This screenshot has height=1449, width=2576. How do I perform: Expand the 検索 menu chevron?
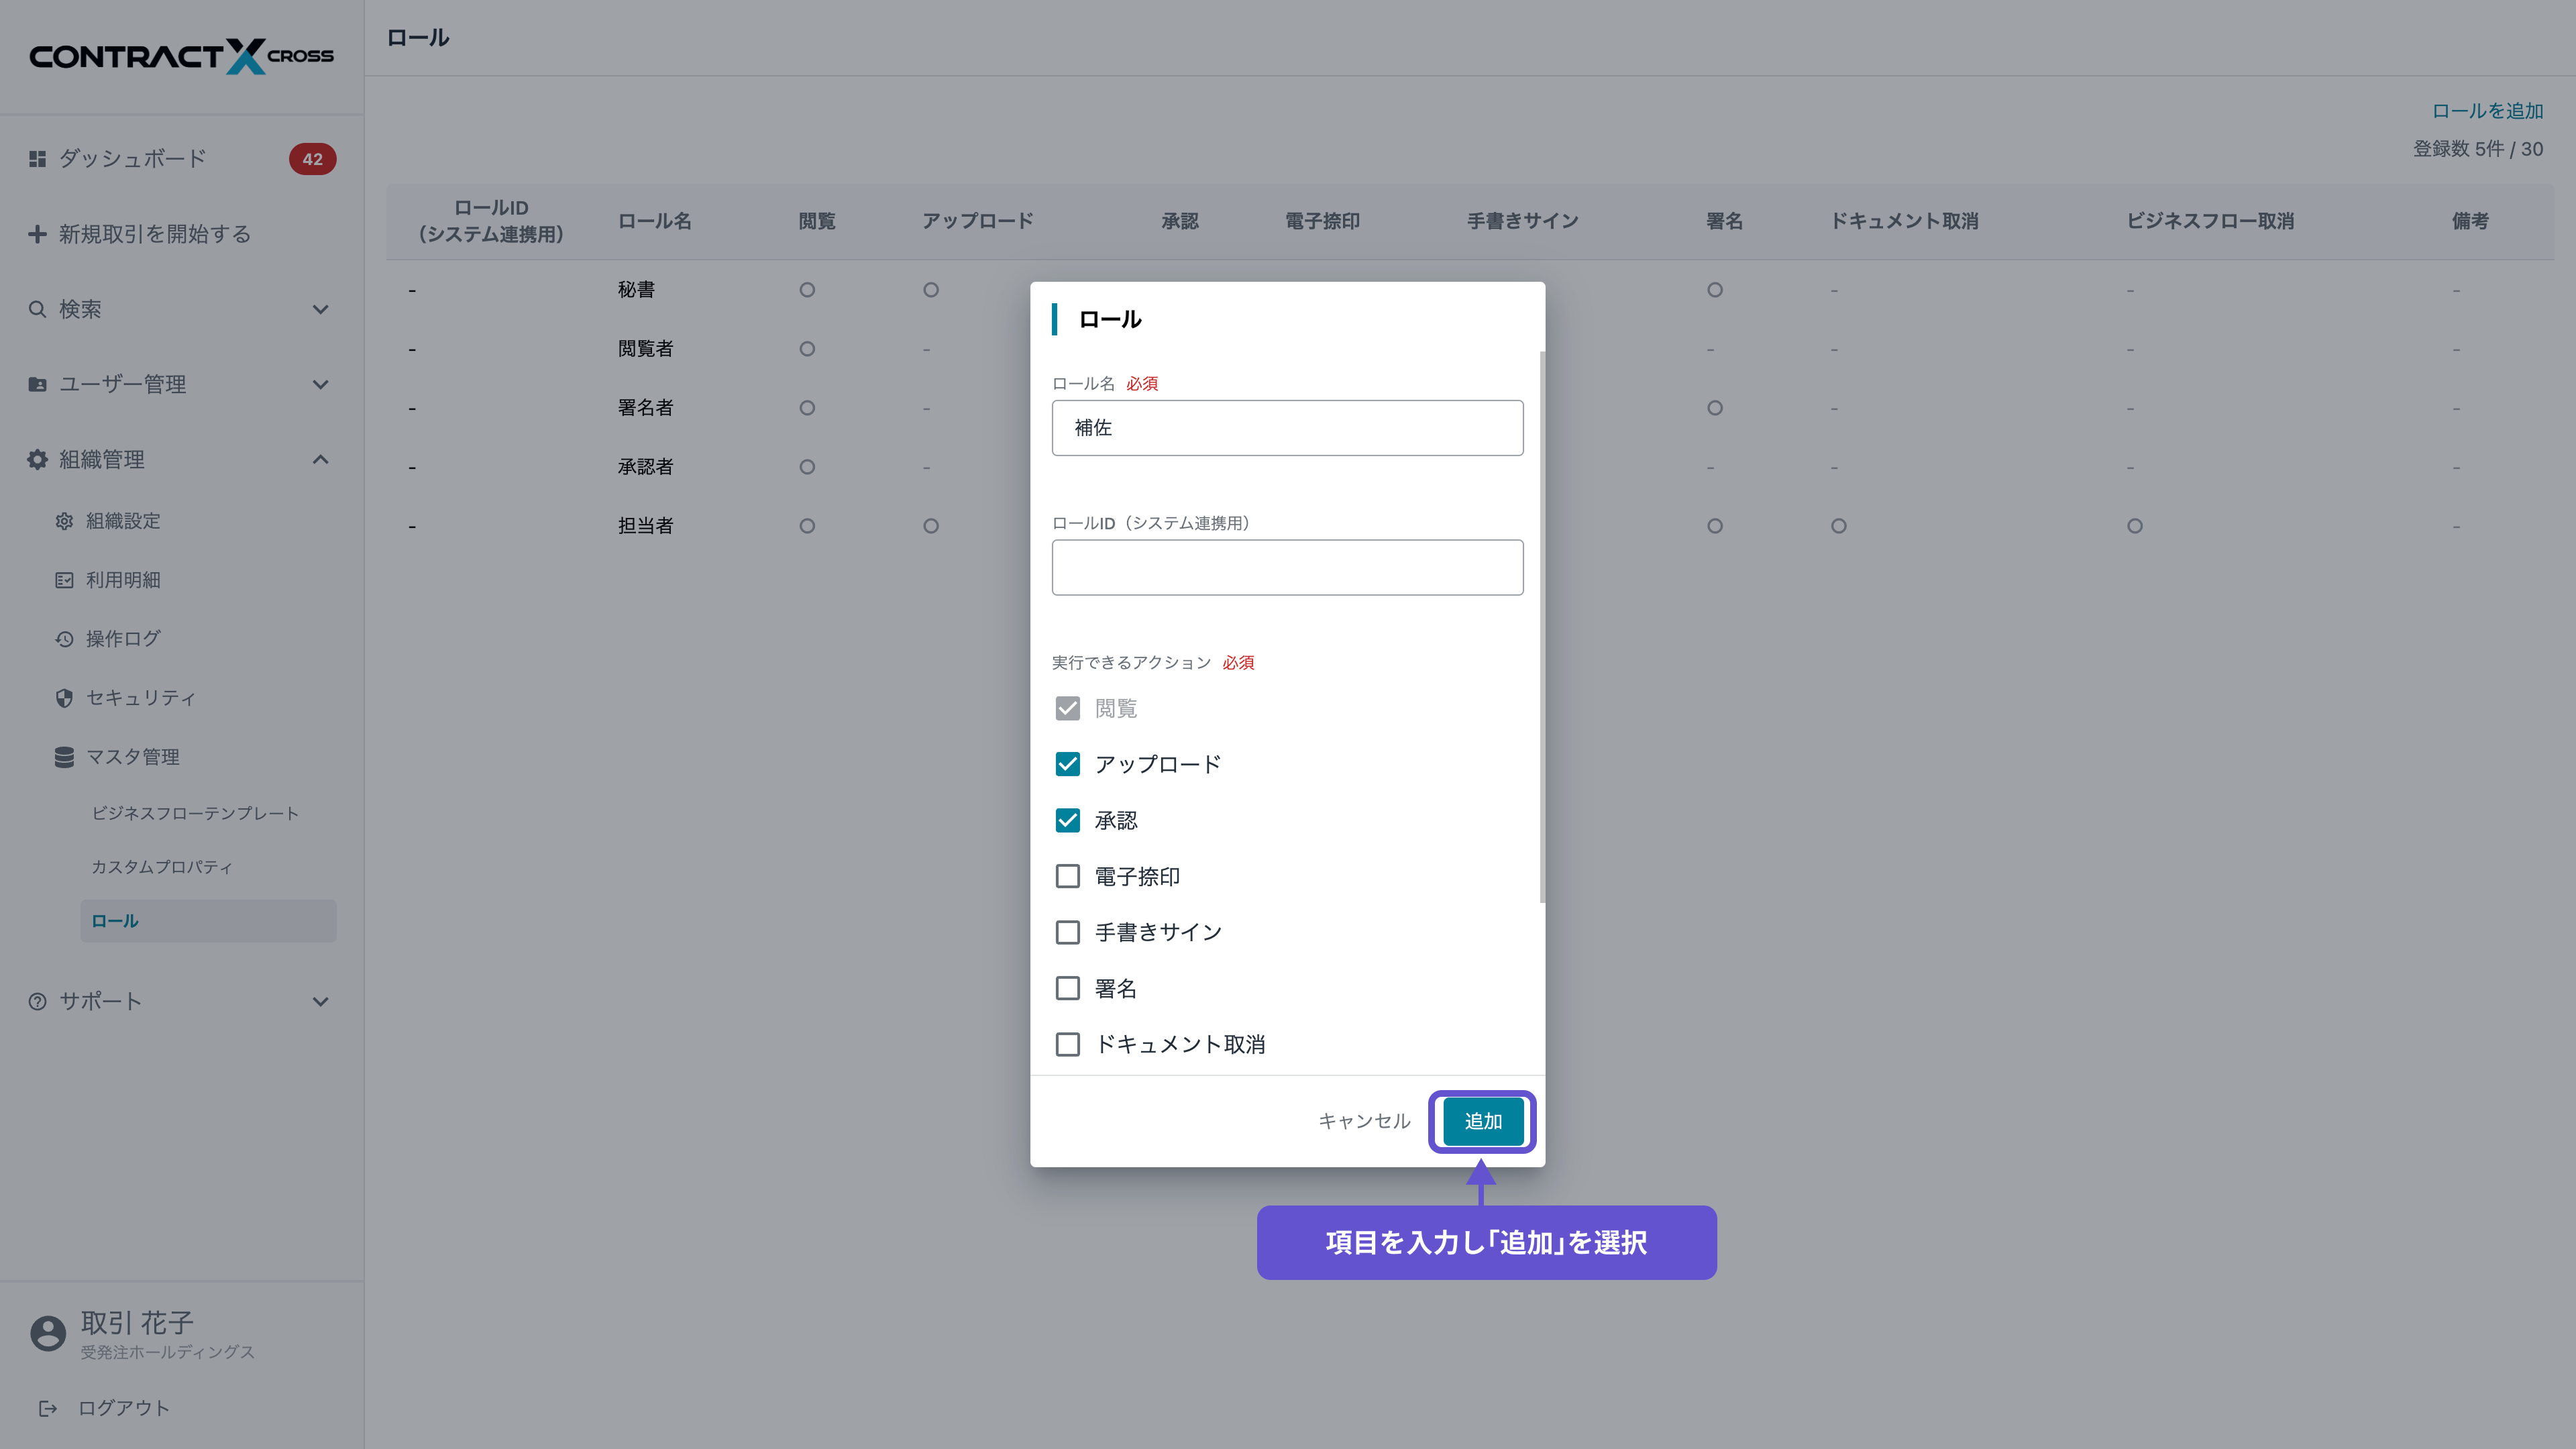[x=320, y=309]
